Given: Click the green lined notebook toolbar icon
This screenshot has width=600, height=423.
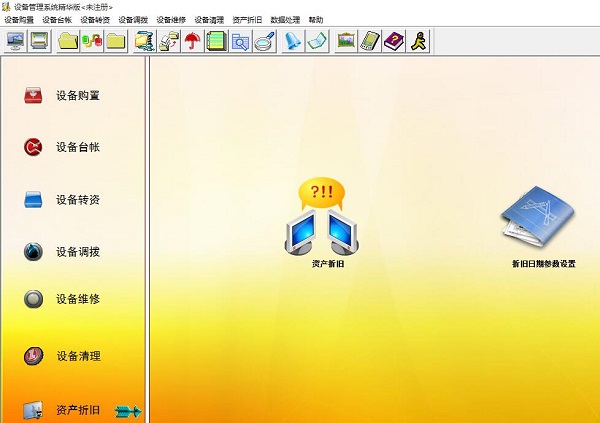Looking at the screenshot, I should 217,41.
